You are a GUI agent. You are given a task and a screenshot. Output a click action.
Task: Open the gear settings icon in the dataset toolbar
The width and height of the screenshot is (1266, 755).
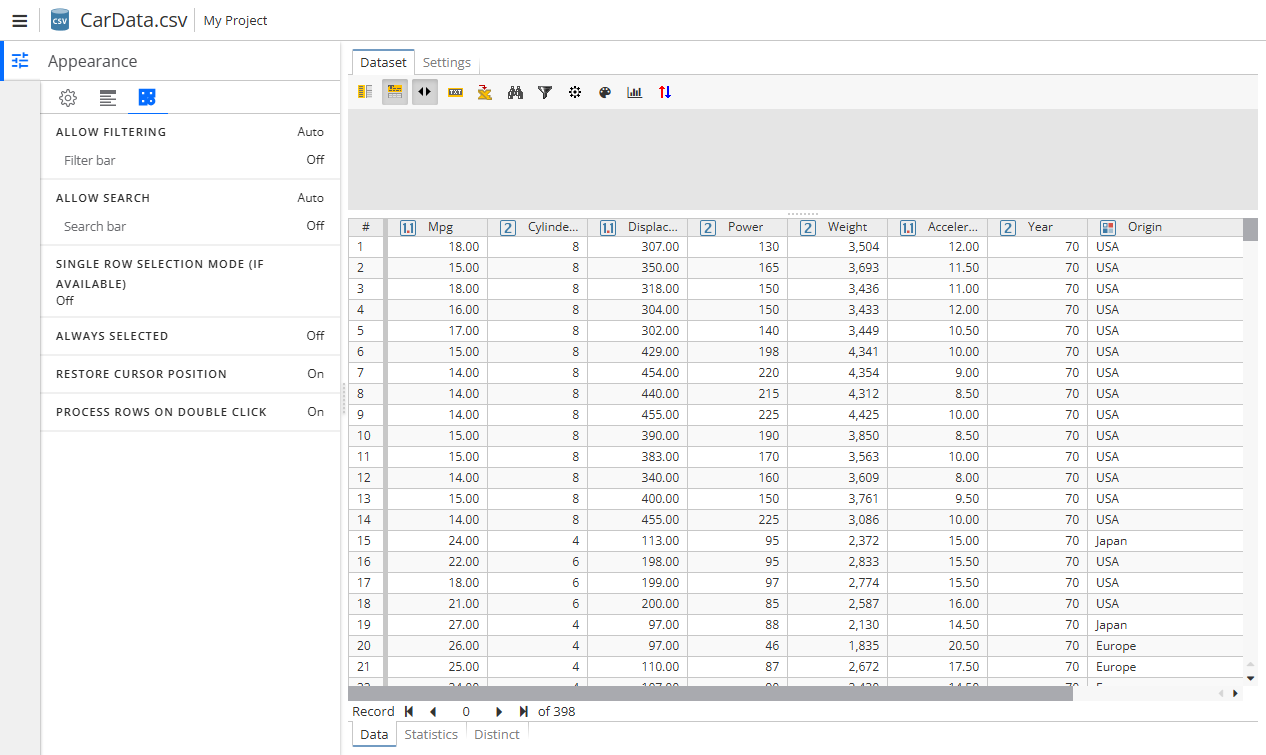coord(575,92)
